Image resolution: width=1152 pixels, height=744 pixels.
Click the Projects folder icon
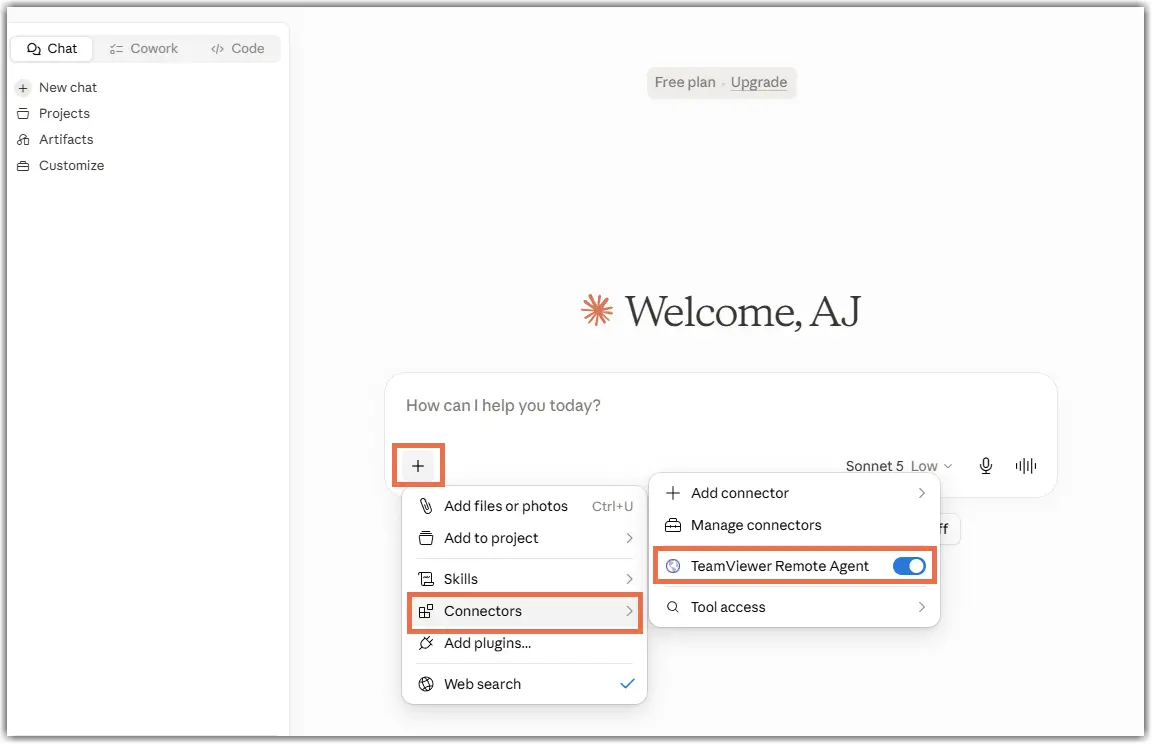[x=23, y=113]
